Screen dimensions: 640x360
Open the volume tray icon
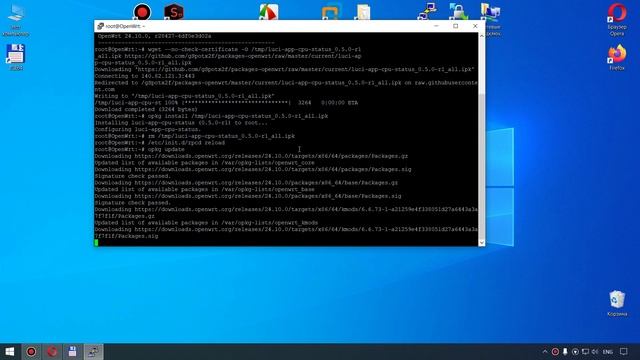click(595, 351)
